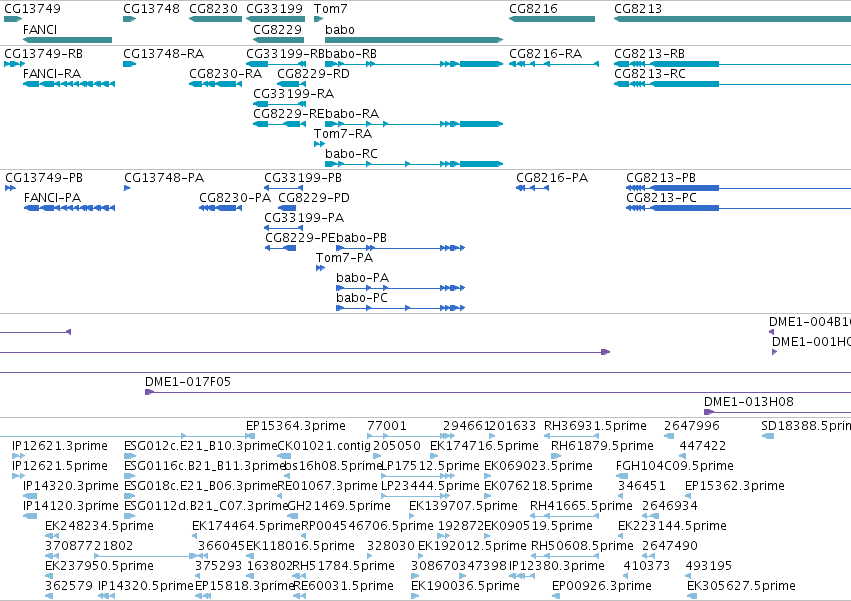
Task: Click the CG8213-PC protein label
Action: point(661,198)
